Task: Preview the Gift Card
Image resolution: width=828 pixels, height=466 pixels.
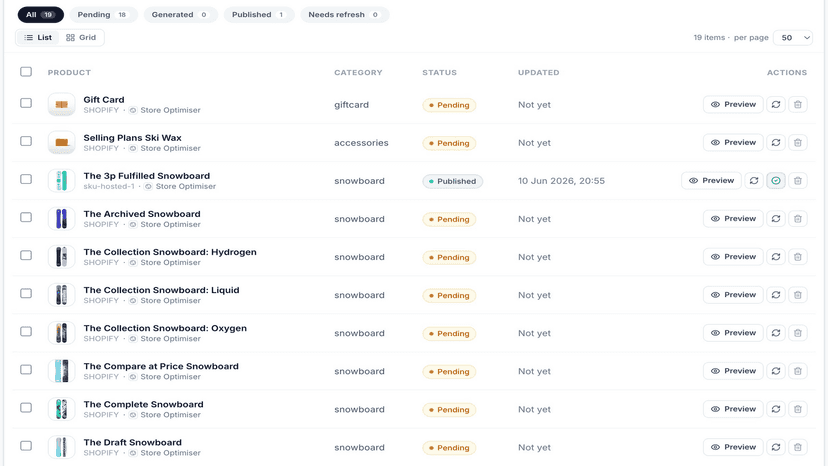Action: [x=733, y=105]
